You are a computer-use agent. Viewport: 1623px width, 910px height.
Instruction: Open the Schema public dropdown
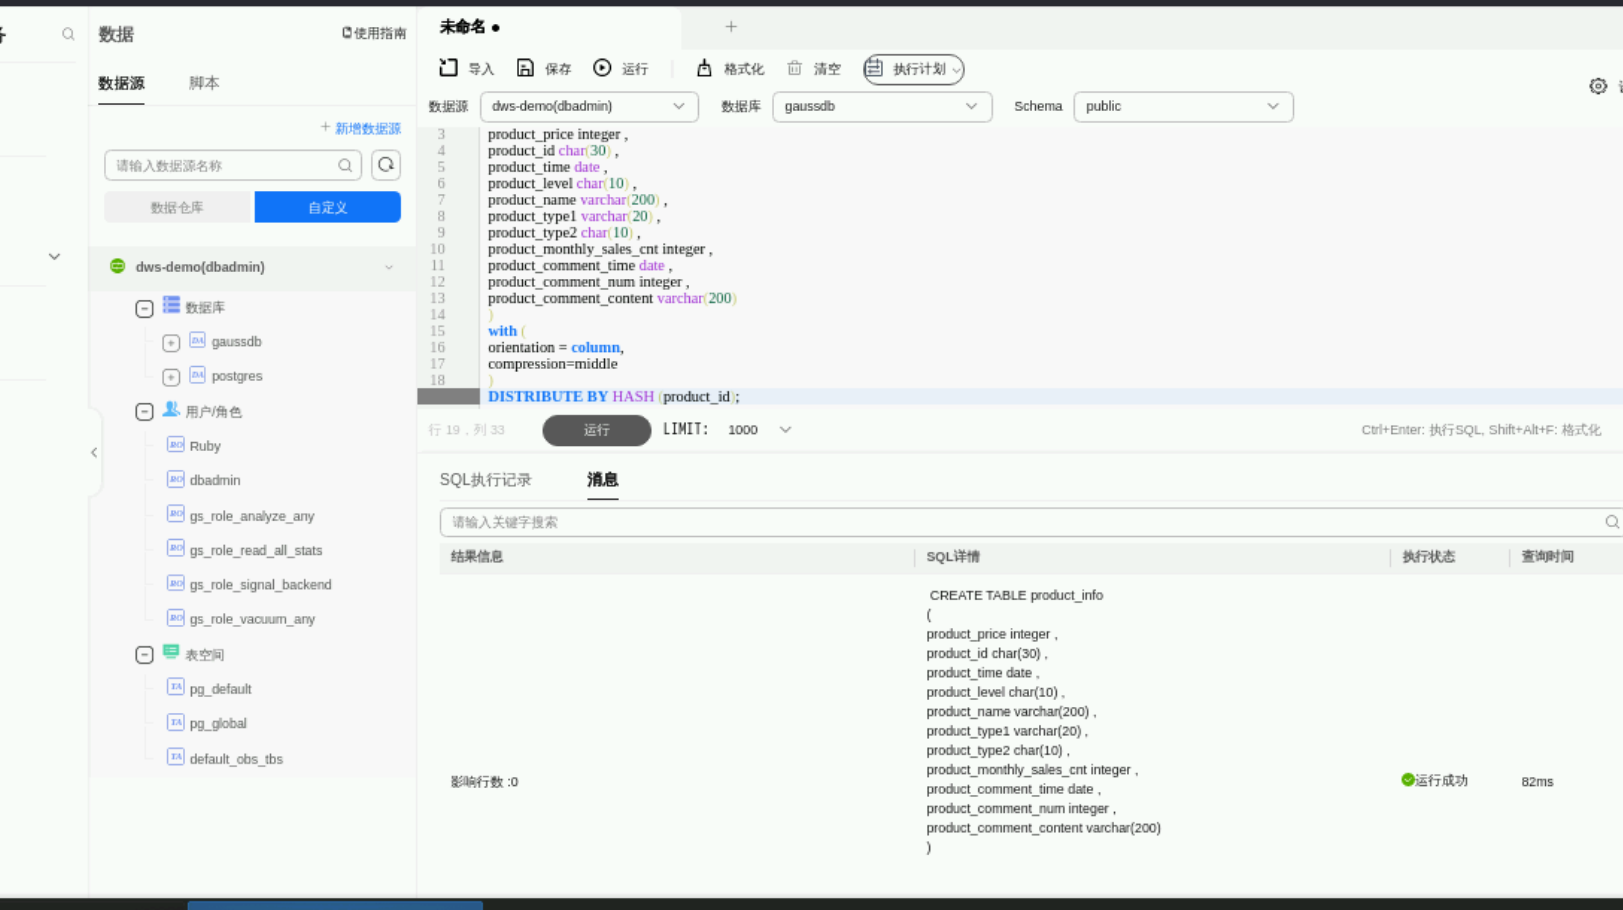coord(1183,106)
